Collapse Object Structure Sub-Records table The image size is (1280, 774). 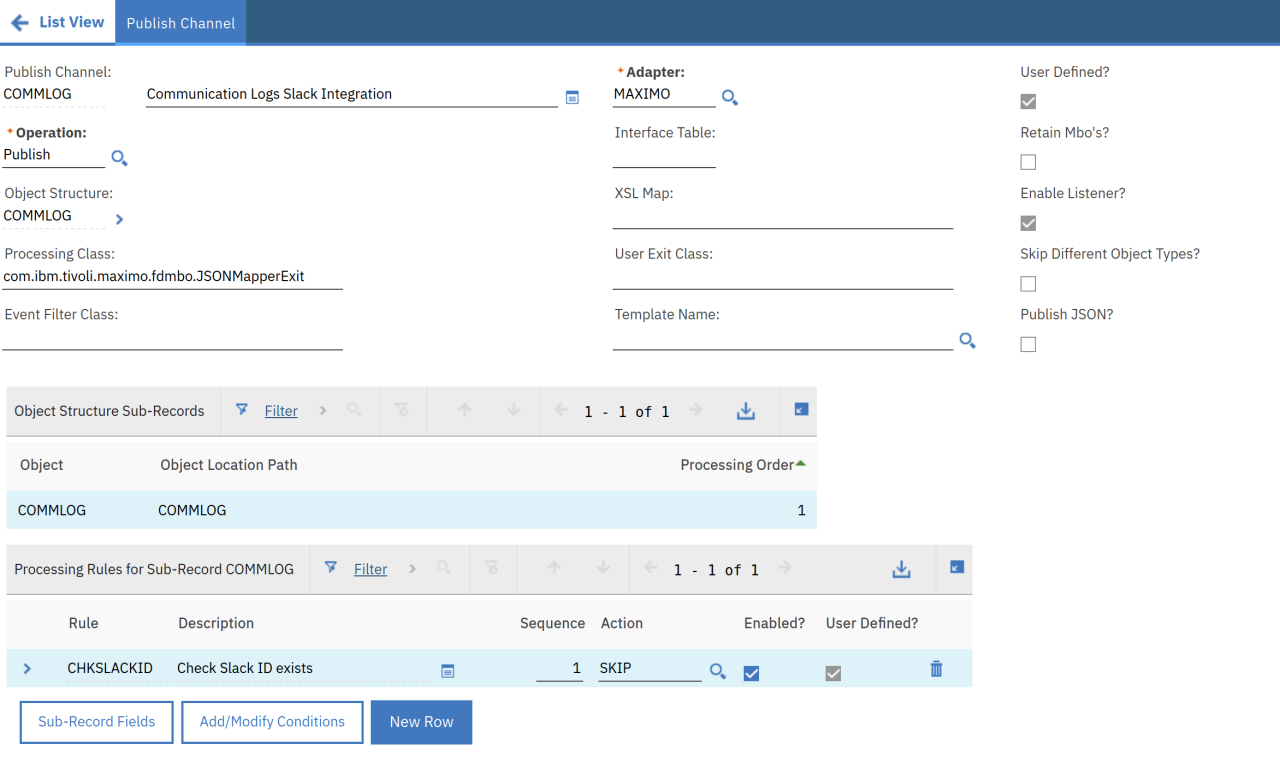click(x=801, y=409)
